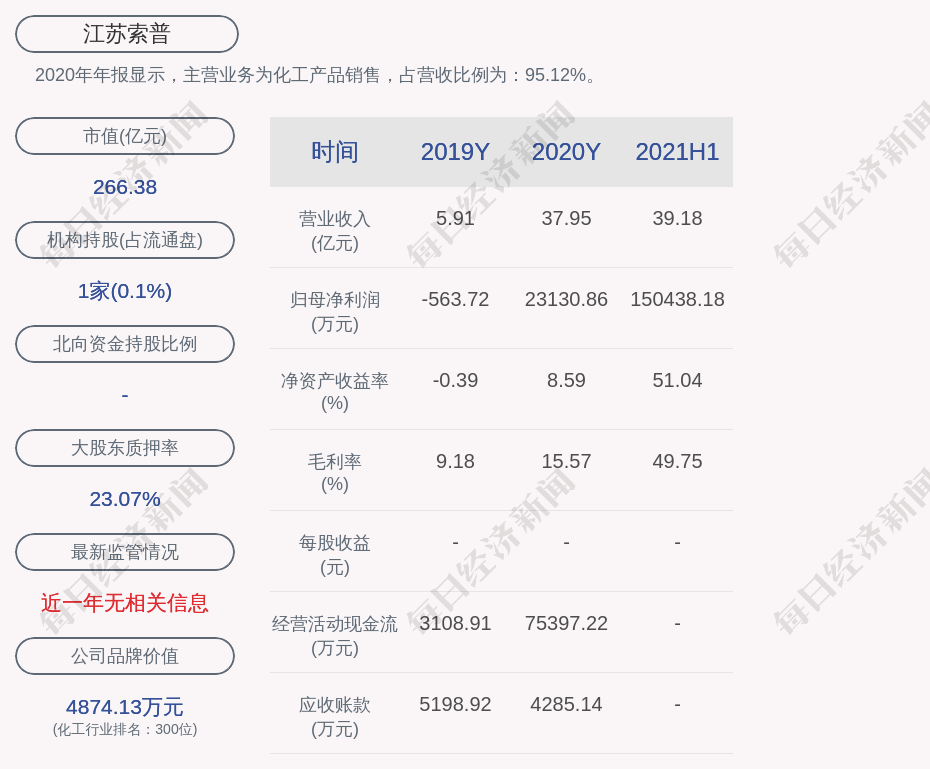Click the 应收账款(万元) row label
The image size is (930, 769).
pos(335,717)
